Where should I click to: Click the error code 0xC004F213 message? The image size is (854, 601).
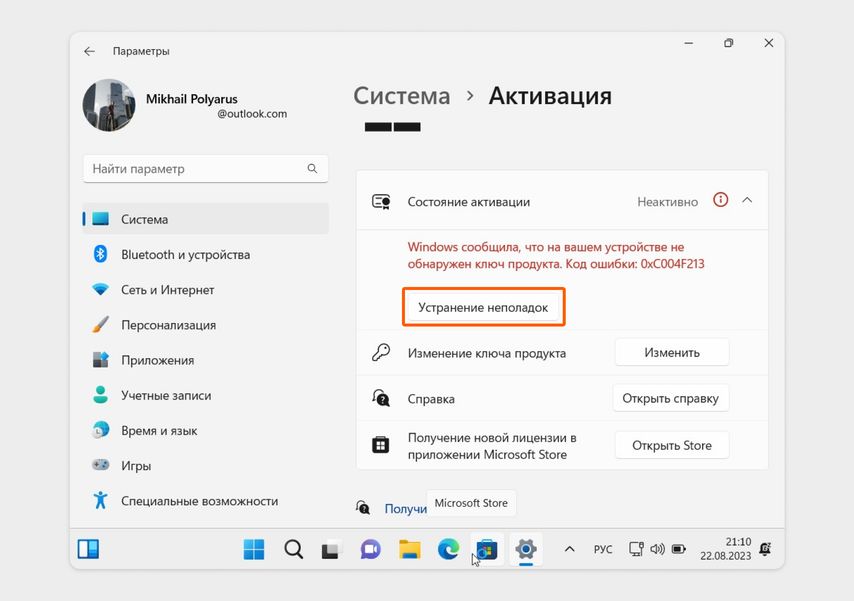click(556, 256)
